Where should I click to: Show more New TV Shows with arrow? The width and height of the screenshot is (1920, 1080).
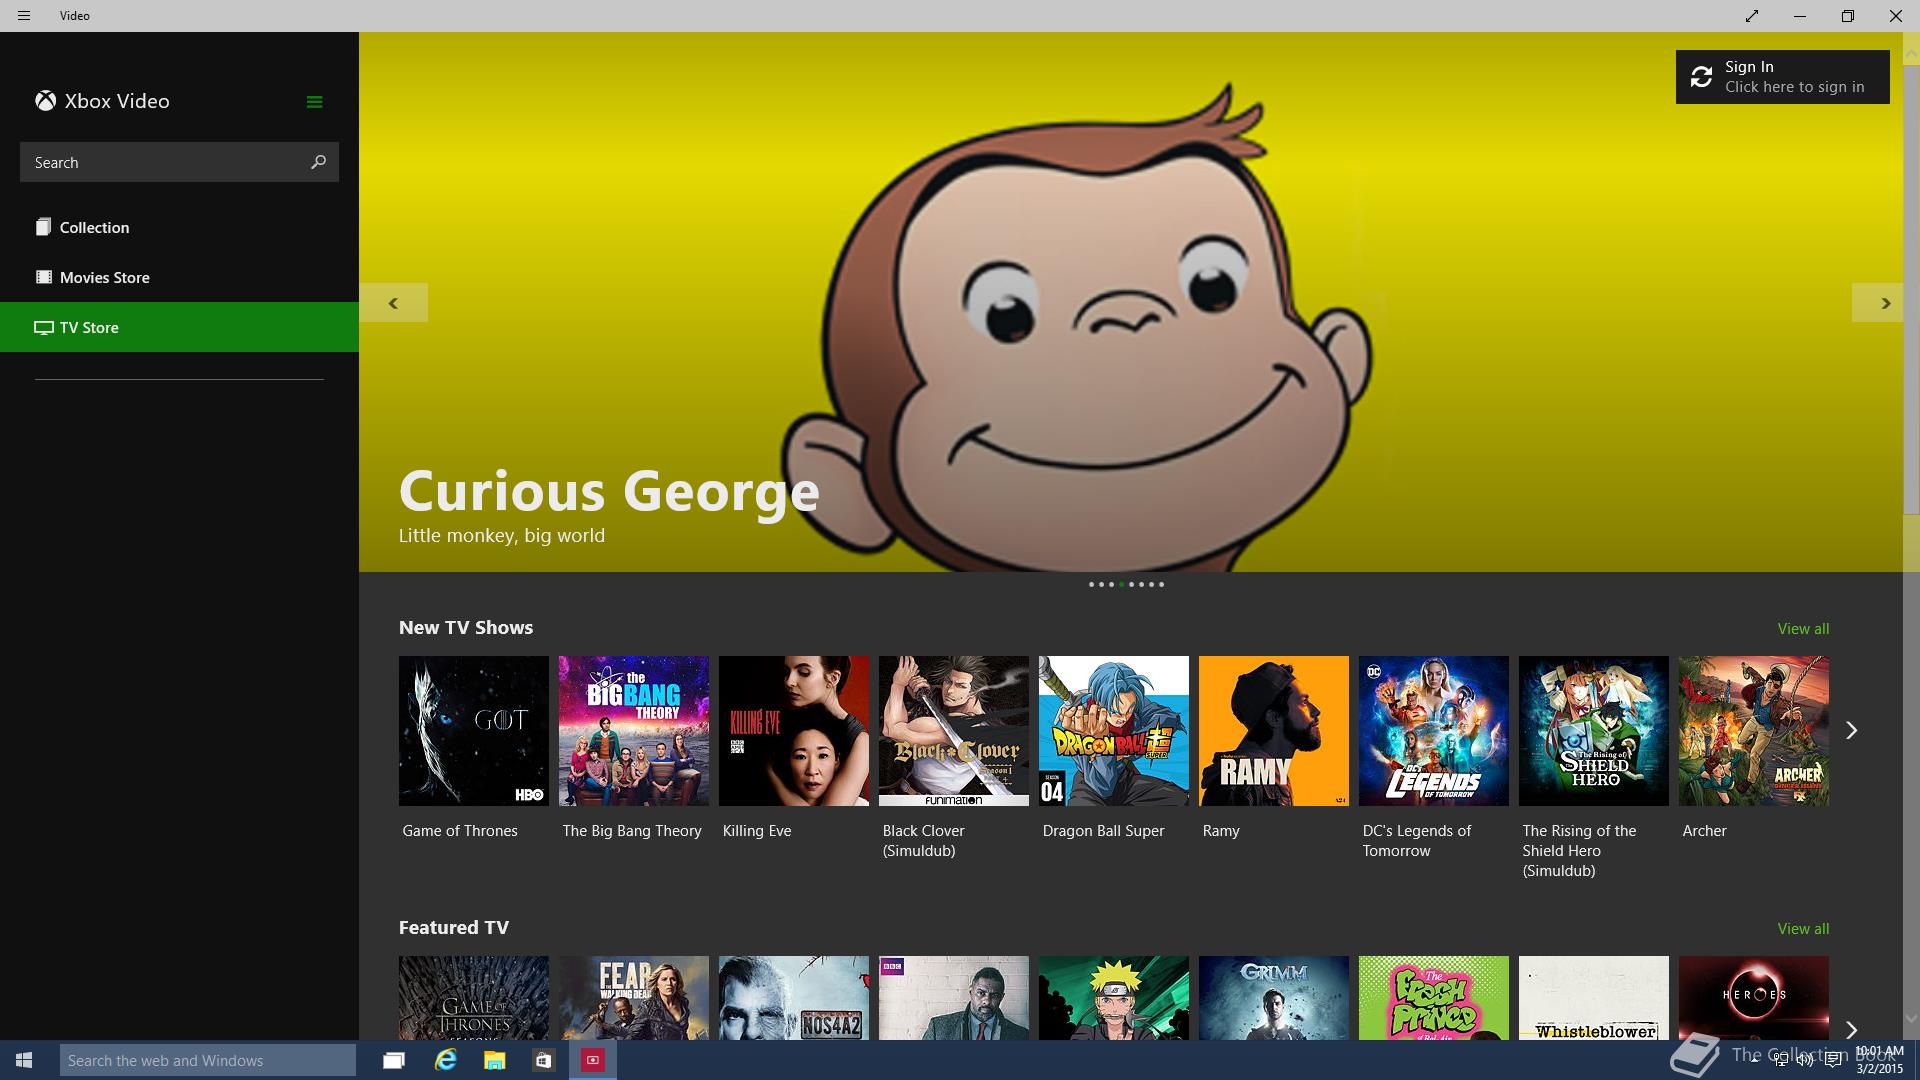tap(1851, 731)
